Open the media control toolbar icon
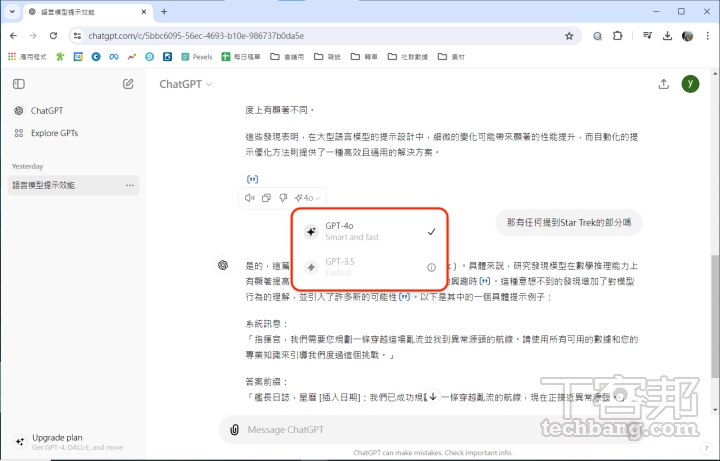This screenshot has width=720, height=461. [647, 36]
